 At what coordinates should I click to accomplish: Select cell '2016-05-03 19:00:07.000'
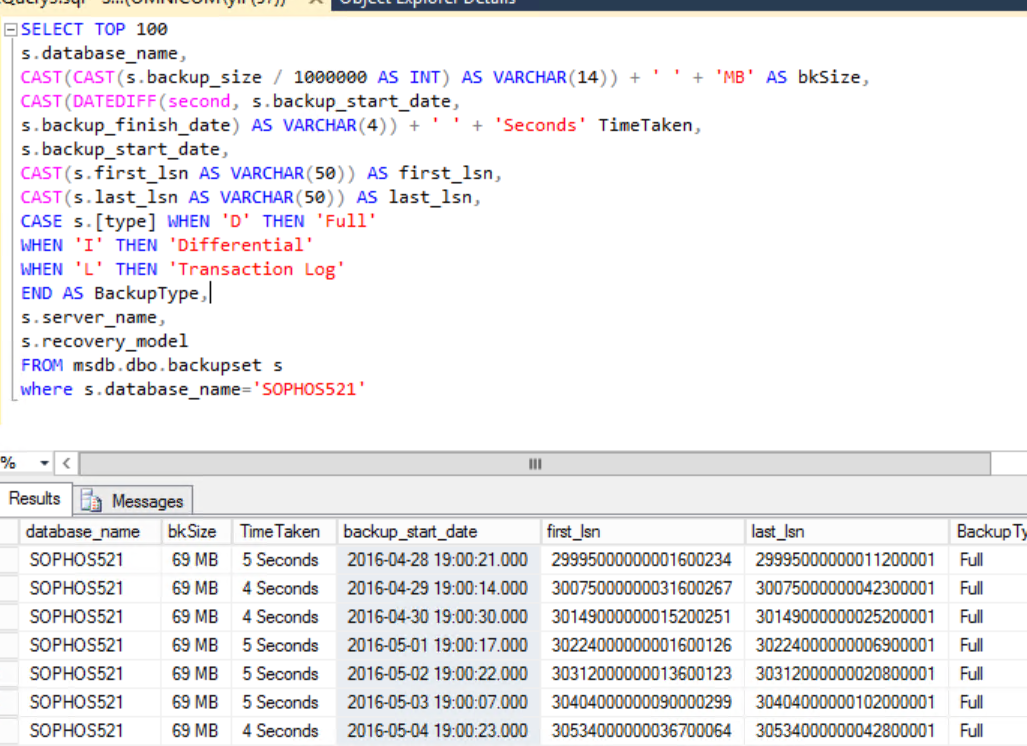[x=438, y=702]
